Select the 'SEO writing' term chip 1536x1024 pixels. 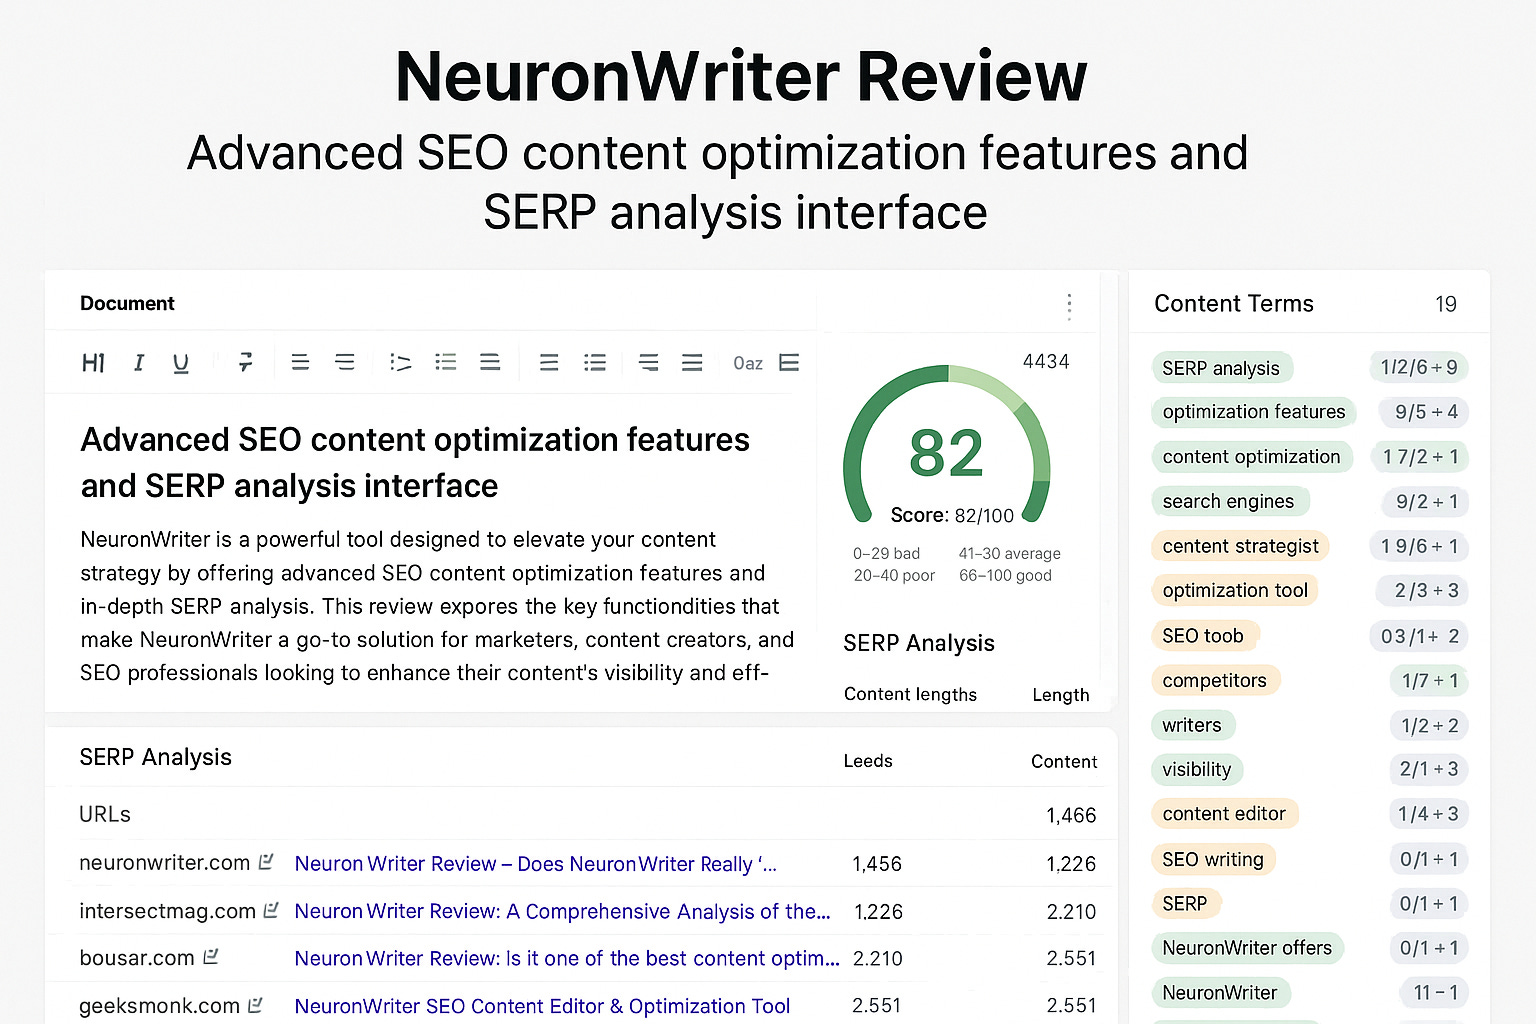coord(1213,859)
